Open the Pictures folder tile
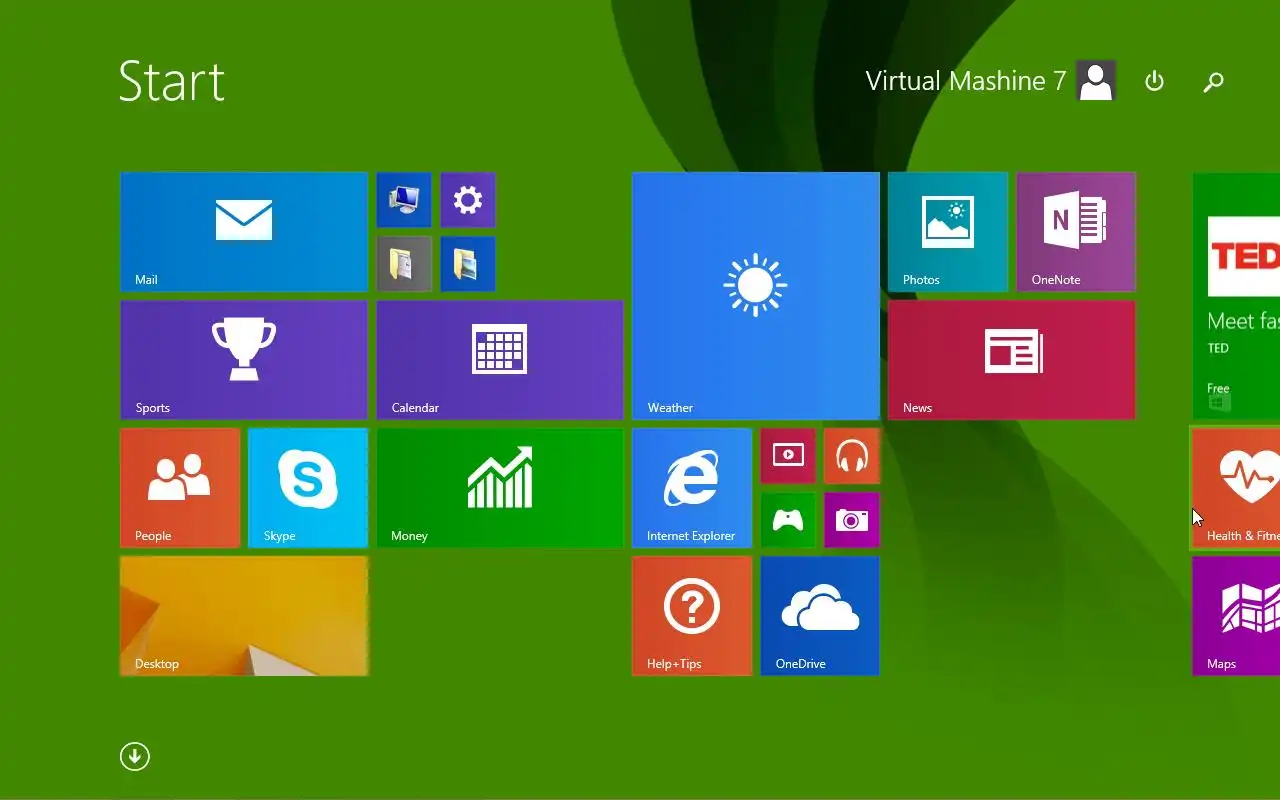This screenshot has height=800, width=1280. pyautogui.click(x=468, y=264)
